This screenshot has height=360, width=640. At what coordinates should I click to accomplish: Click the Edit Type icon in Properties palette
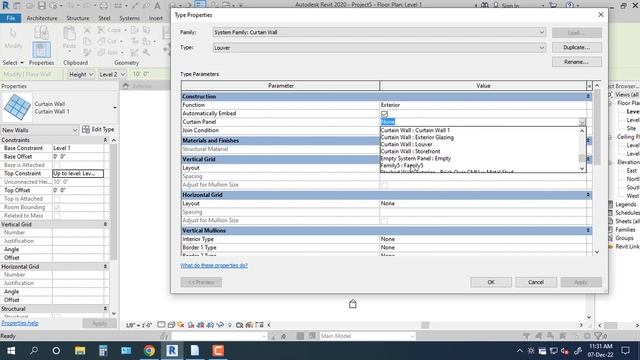[86, 129]
